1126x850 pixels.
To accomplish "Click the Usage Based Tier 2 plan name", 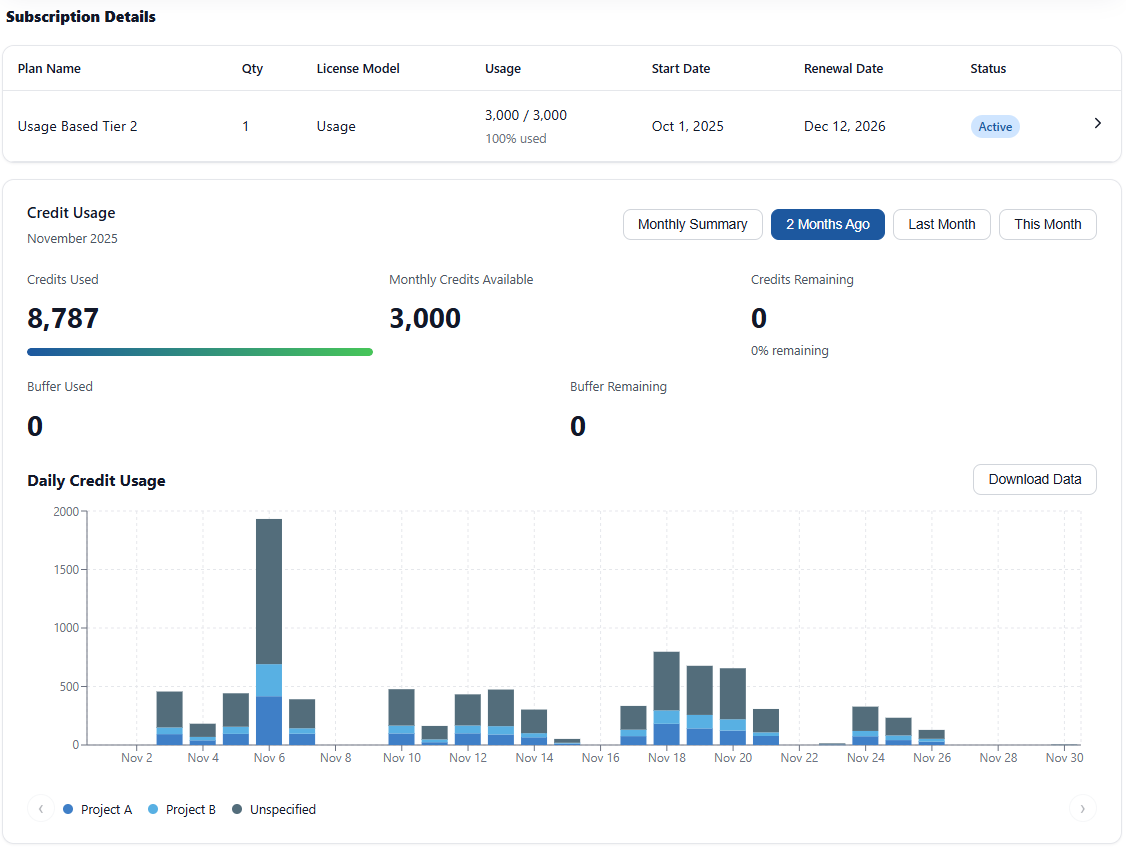I will point(78,127).
